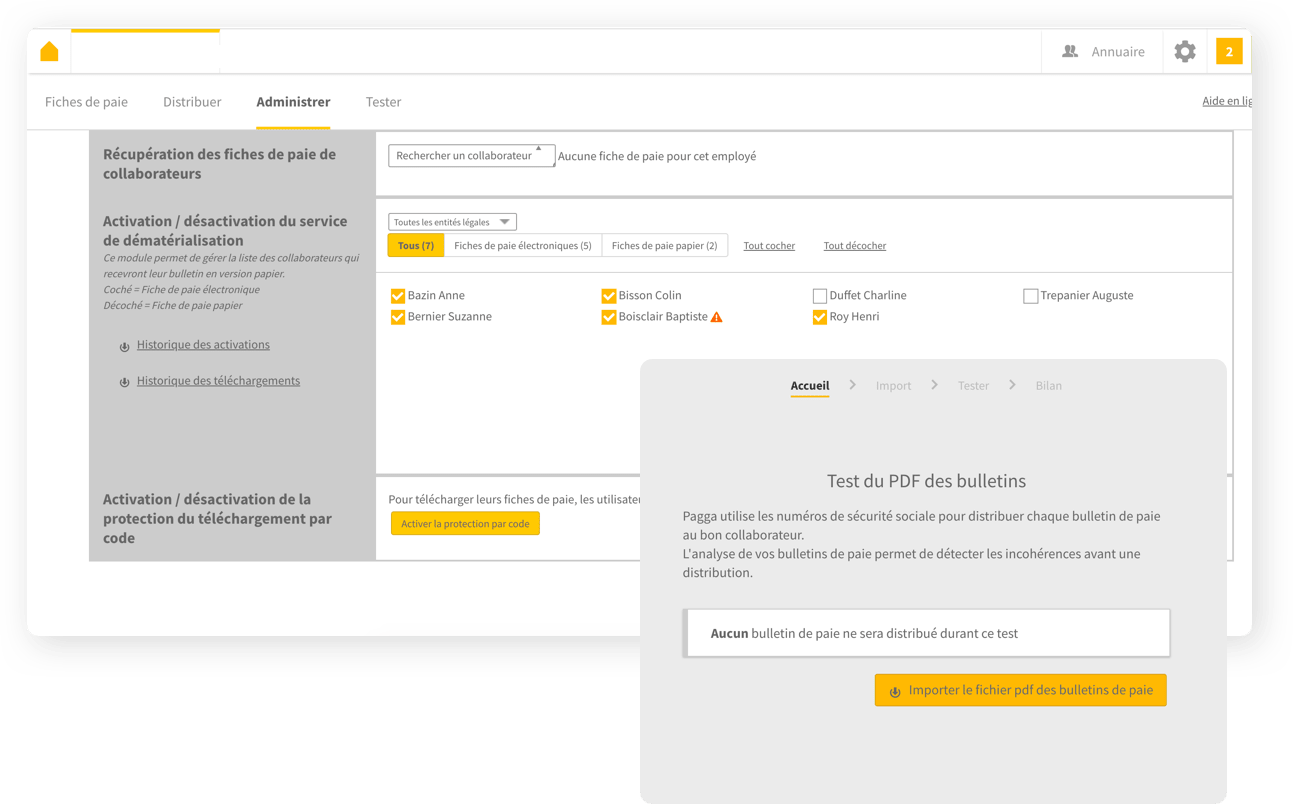Viewport: 1293px width, 804px height.
Task: Go to the Bilan wizard step
Action: click(x=1048, y=386)
